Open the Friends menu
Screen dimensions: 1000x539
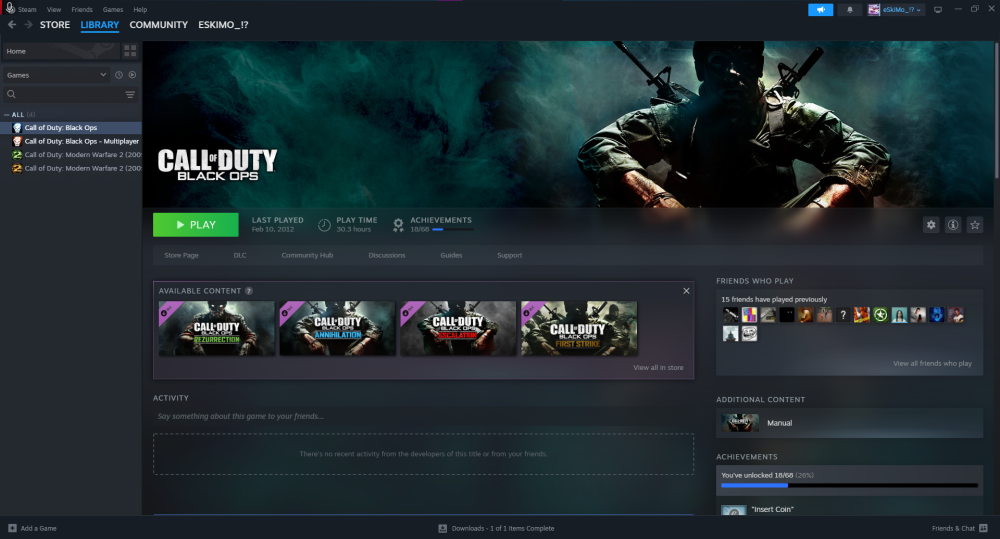point(82,9)
